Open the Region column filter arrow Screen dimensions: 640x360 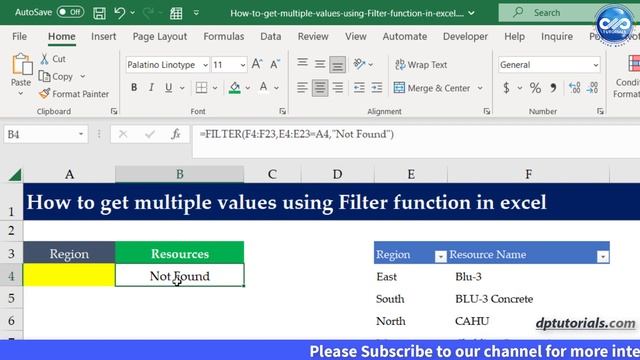pos(440,256)
